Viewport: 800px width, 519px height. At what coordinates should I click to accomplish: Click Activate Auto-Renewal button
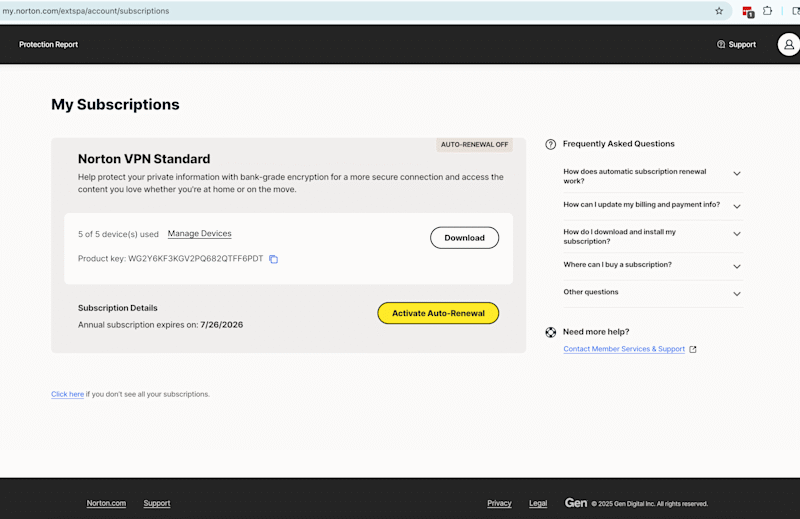click(x=438, y=313)
